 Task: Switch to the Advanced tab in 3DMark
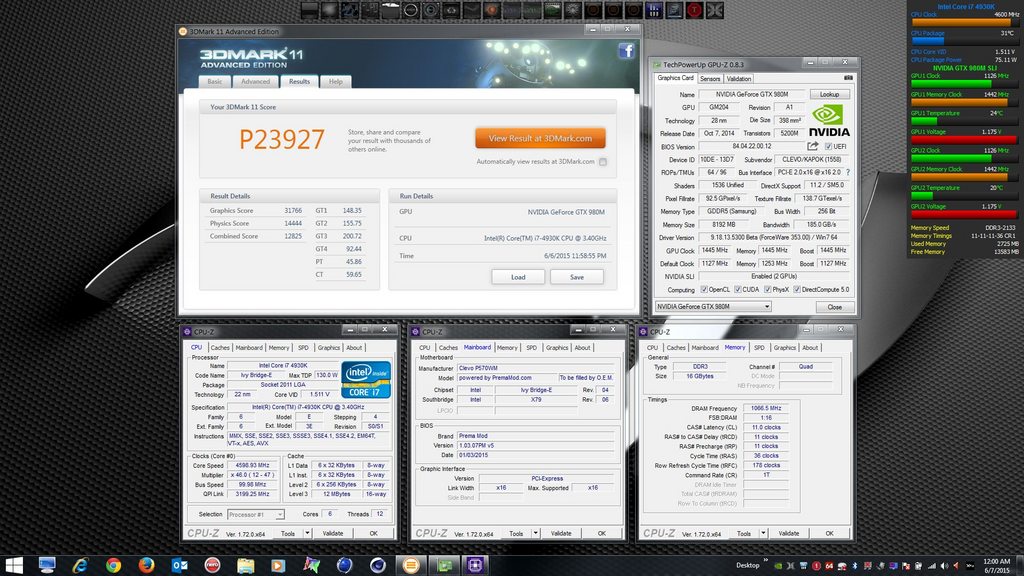[x=255, y=82]
